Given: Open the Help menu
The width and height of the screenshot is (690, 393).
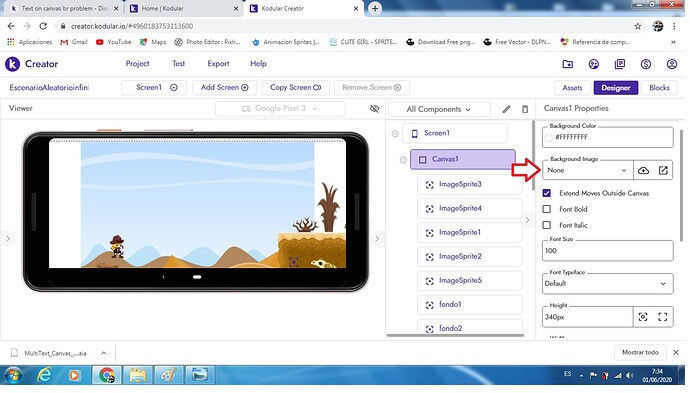Looking at the screenshot, I should point(258,64).
